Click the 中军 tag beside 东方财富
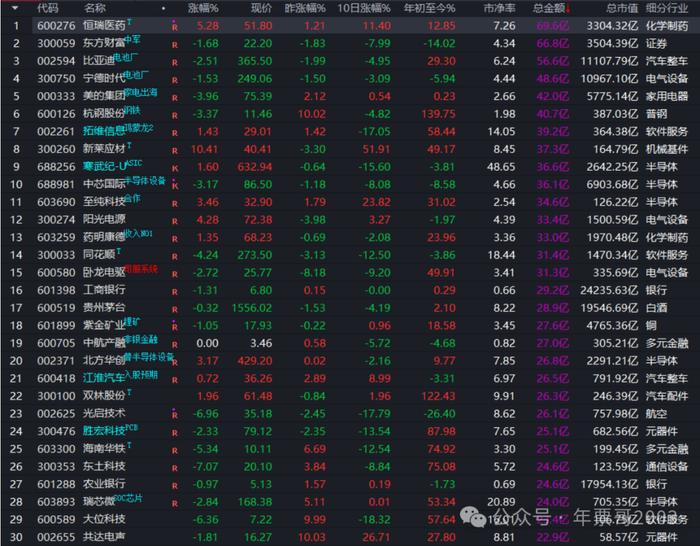 click(x=133, y=40)
